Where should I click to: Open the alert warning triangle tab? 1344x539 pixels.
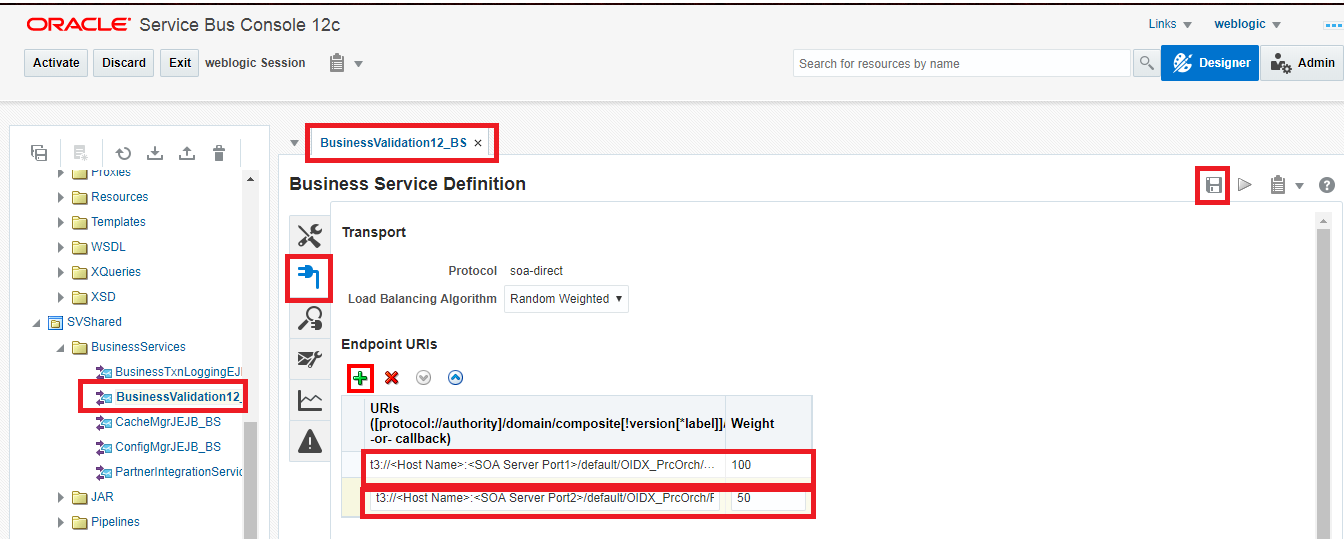point(310,441)
